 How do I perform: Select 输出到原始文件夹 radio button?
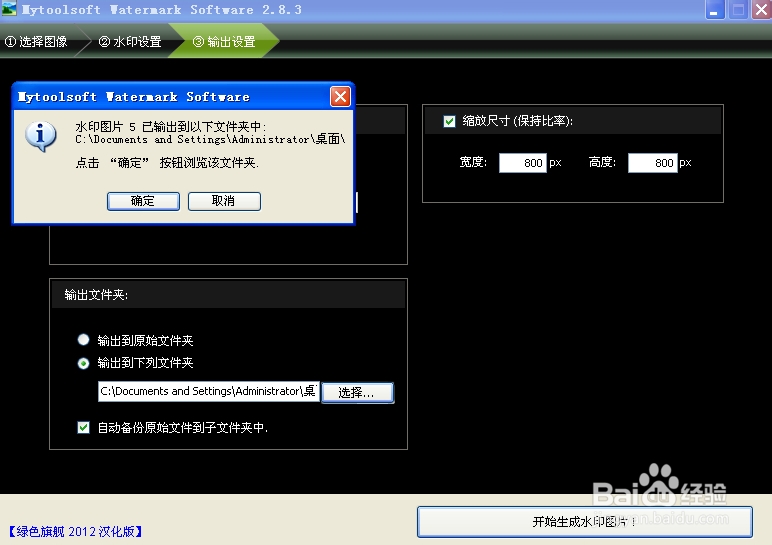click(x=84, y=340)
